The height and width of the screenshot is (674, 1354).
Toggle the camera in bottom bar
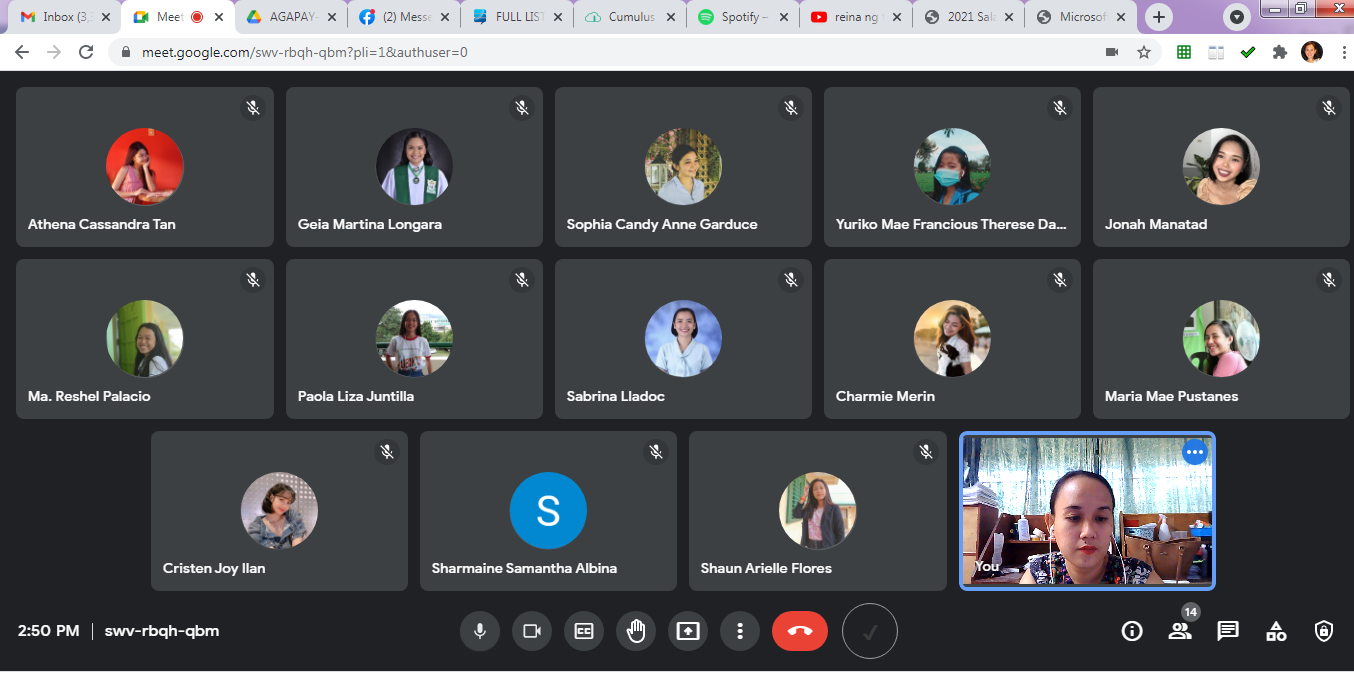532,631
